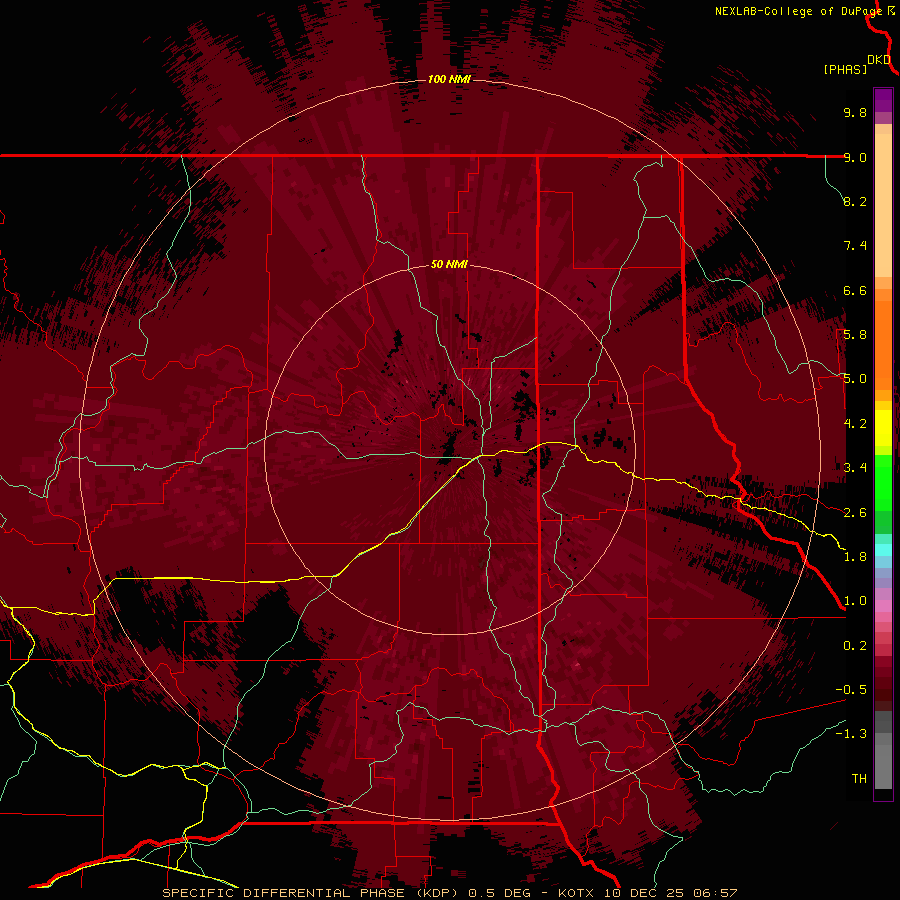Click the 5.8 value on the color scale

(x=855, y=335)
